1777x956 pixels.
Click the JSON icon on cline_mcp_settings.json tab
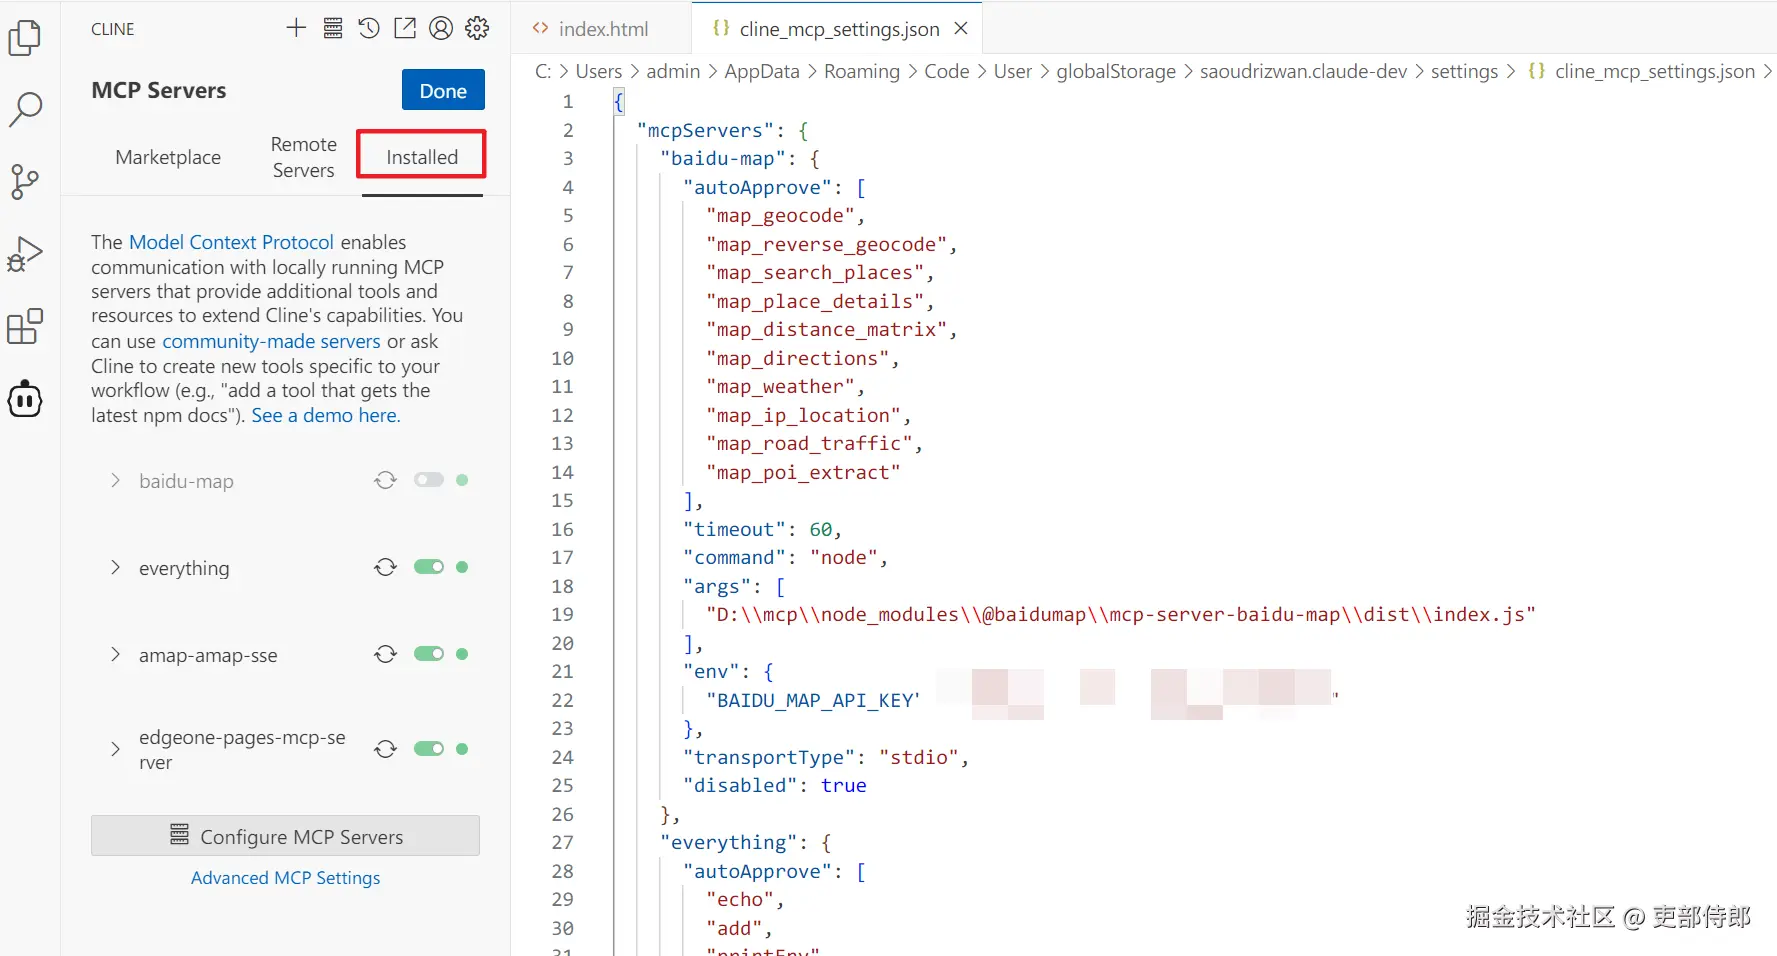(721, 28)
